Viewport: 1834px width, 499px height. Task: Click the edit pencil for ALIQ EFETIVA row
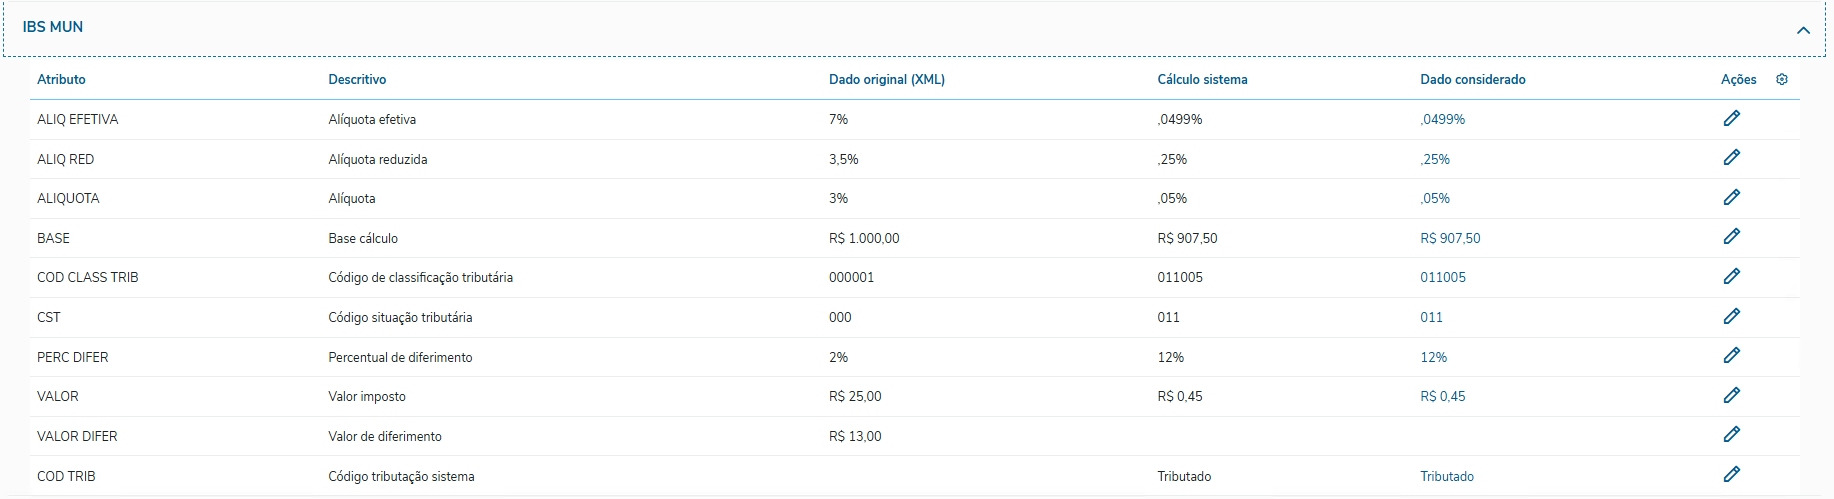(x=1732, y=118)
